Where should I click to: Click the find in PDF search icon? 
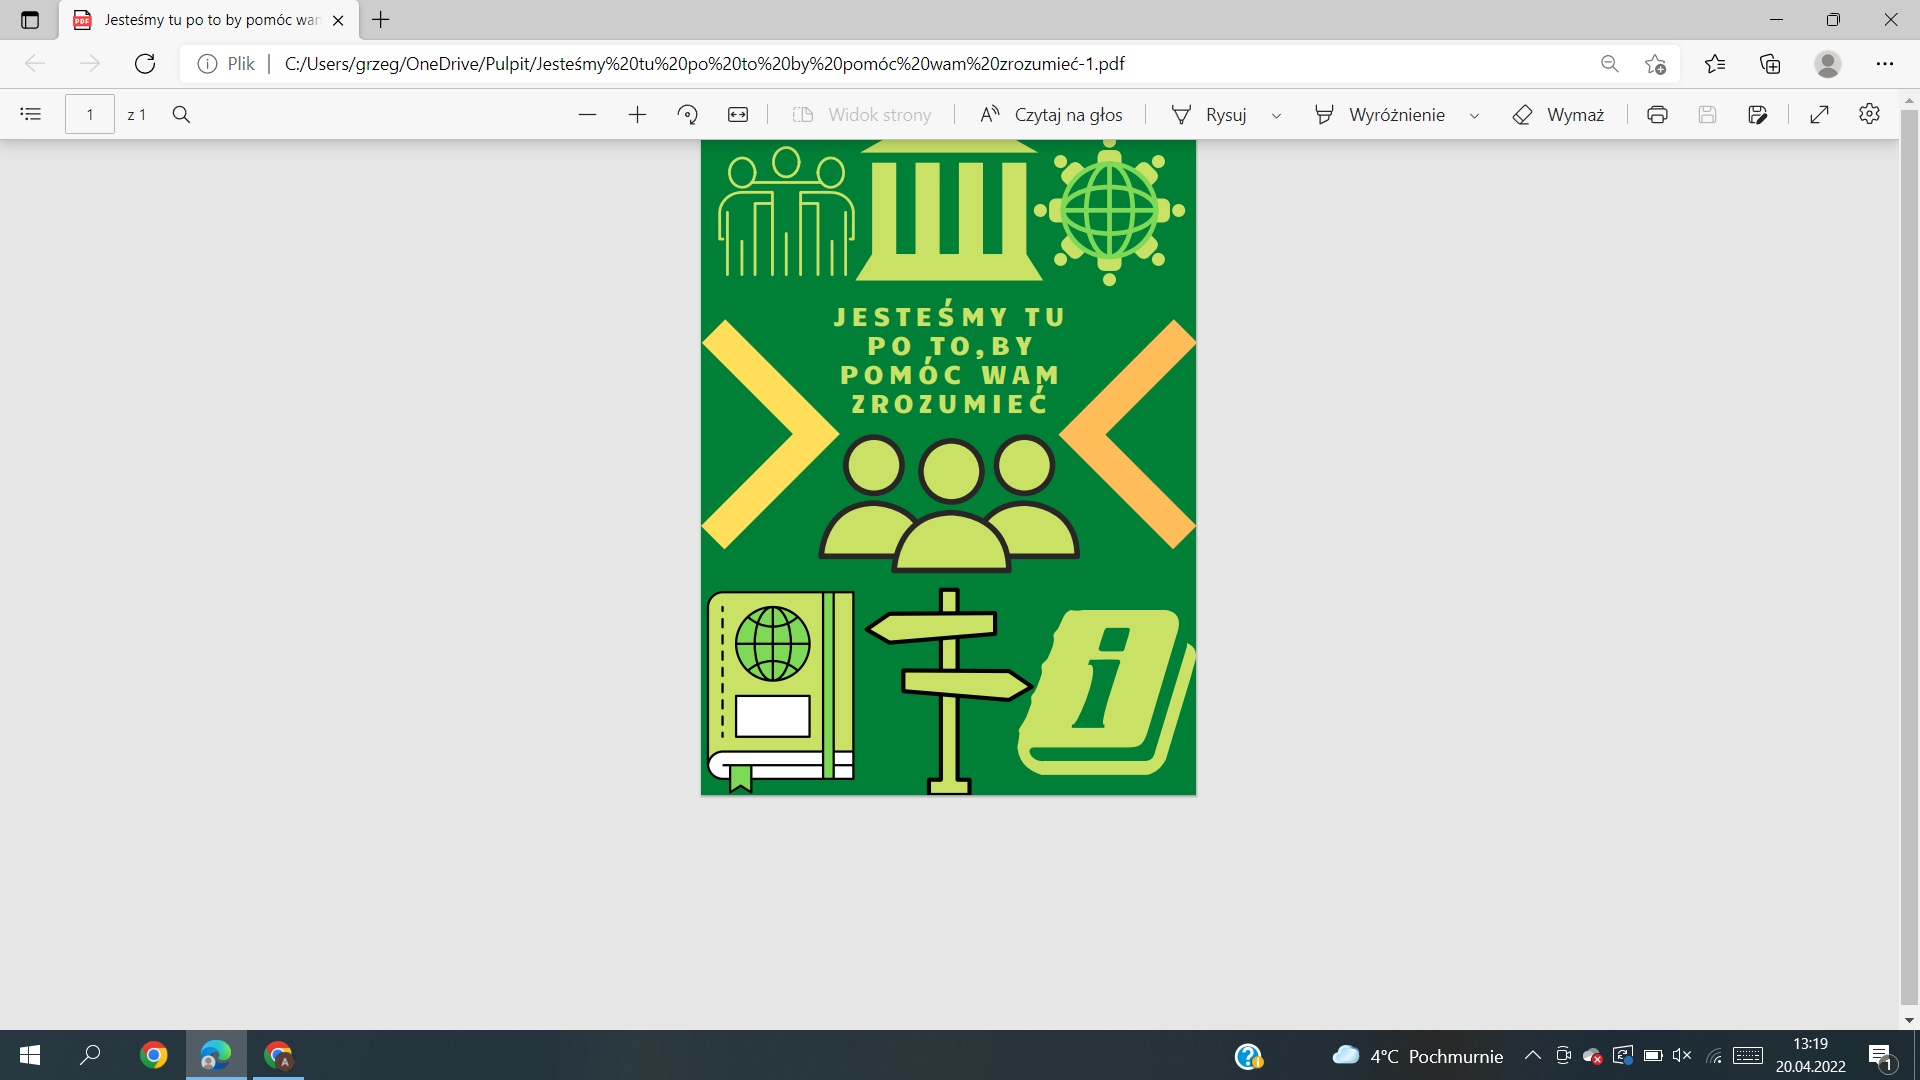pos(181,114)
